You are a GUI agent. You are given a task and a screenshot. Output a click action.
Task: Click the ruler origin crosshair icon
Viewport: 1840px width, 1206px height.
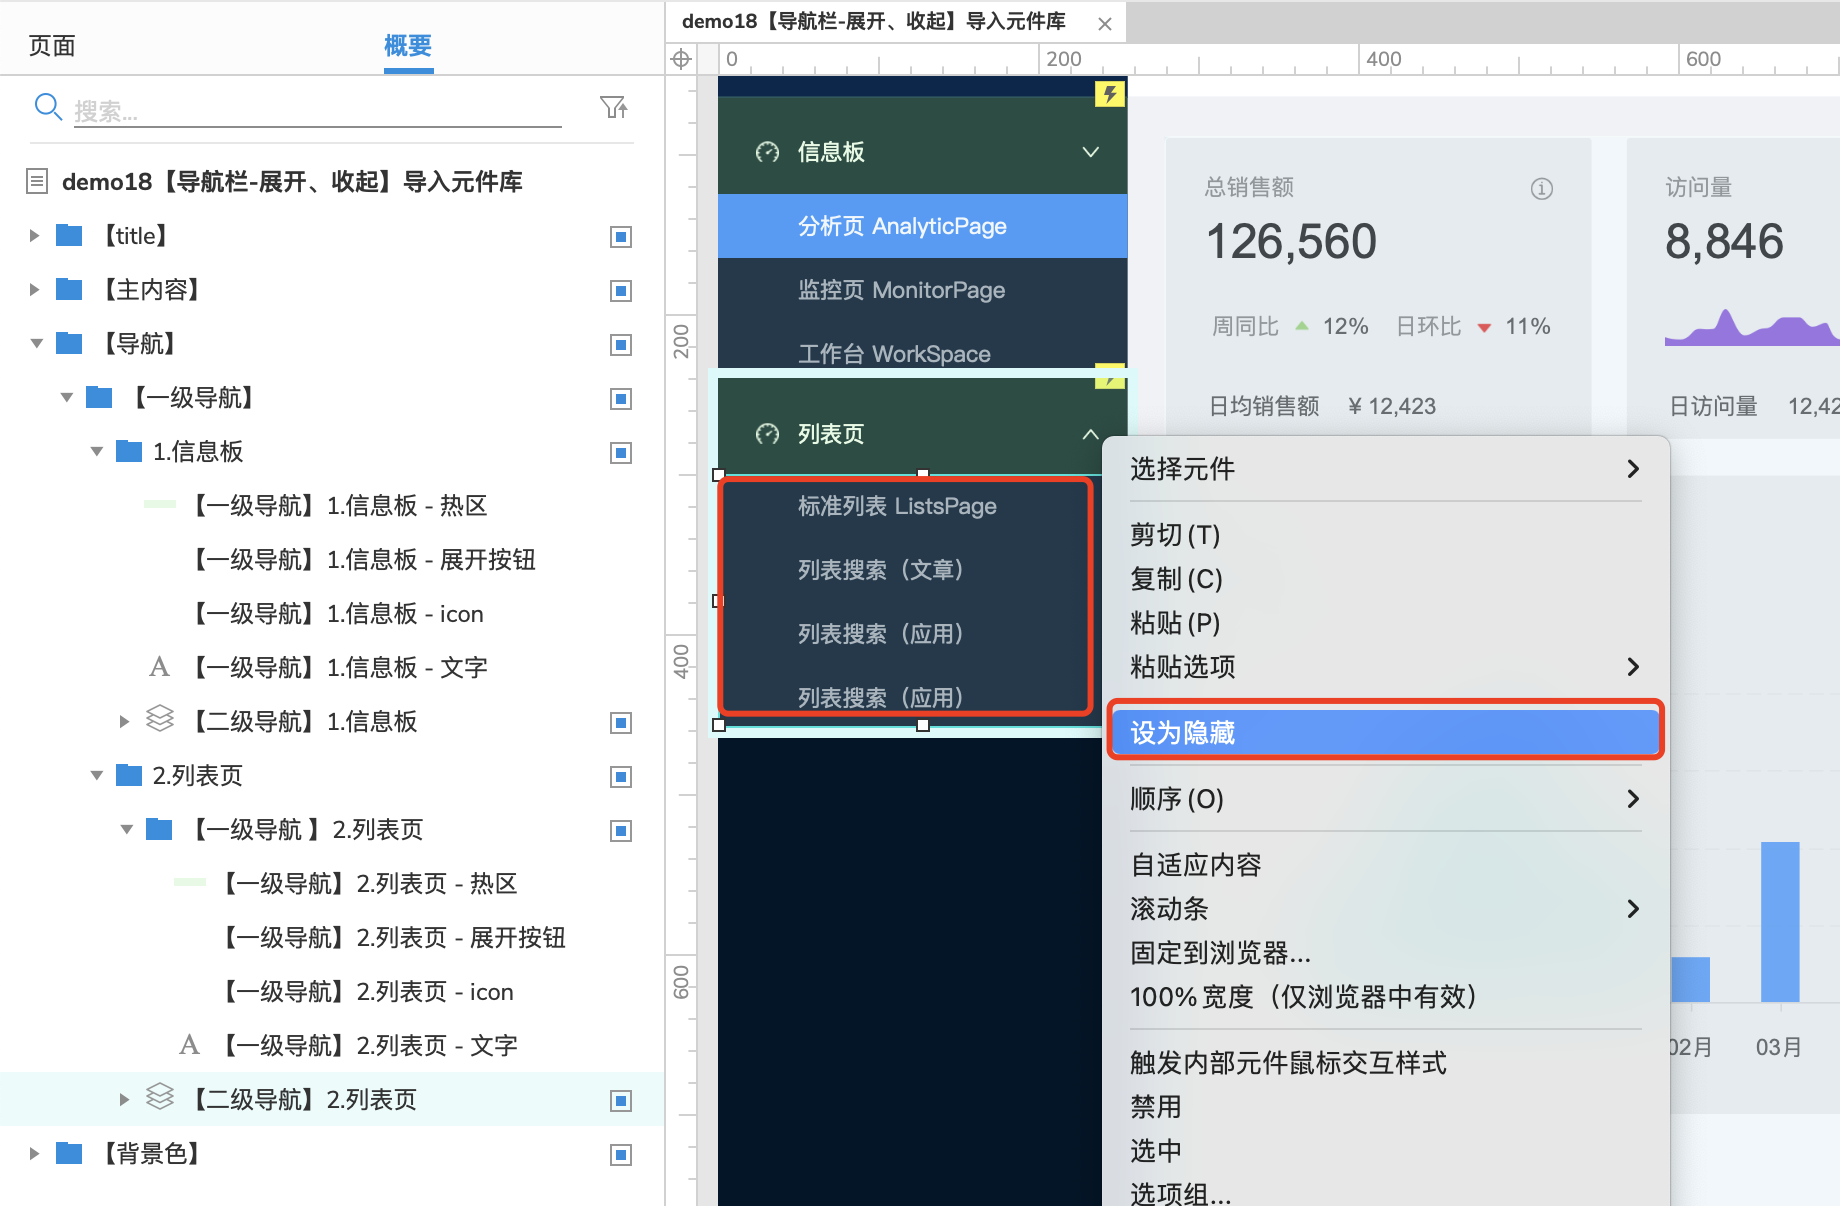click(x=681, y=59)
